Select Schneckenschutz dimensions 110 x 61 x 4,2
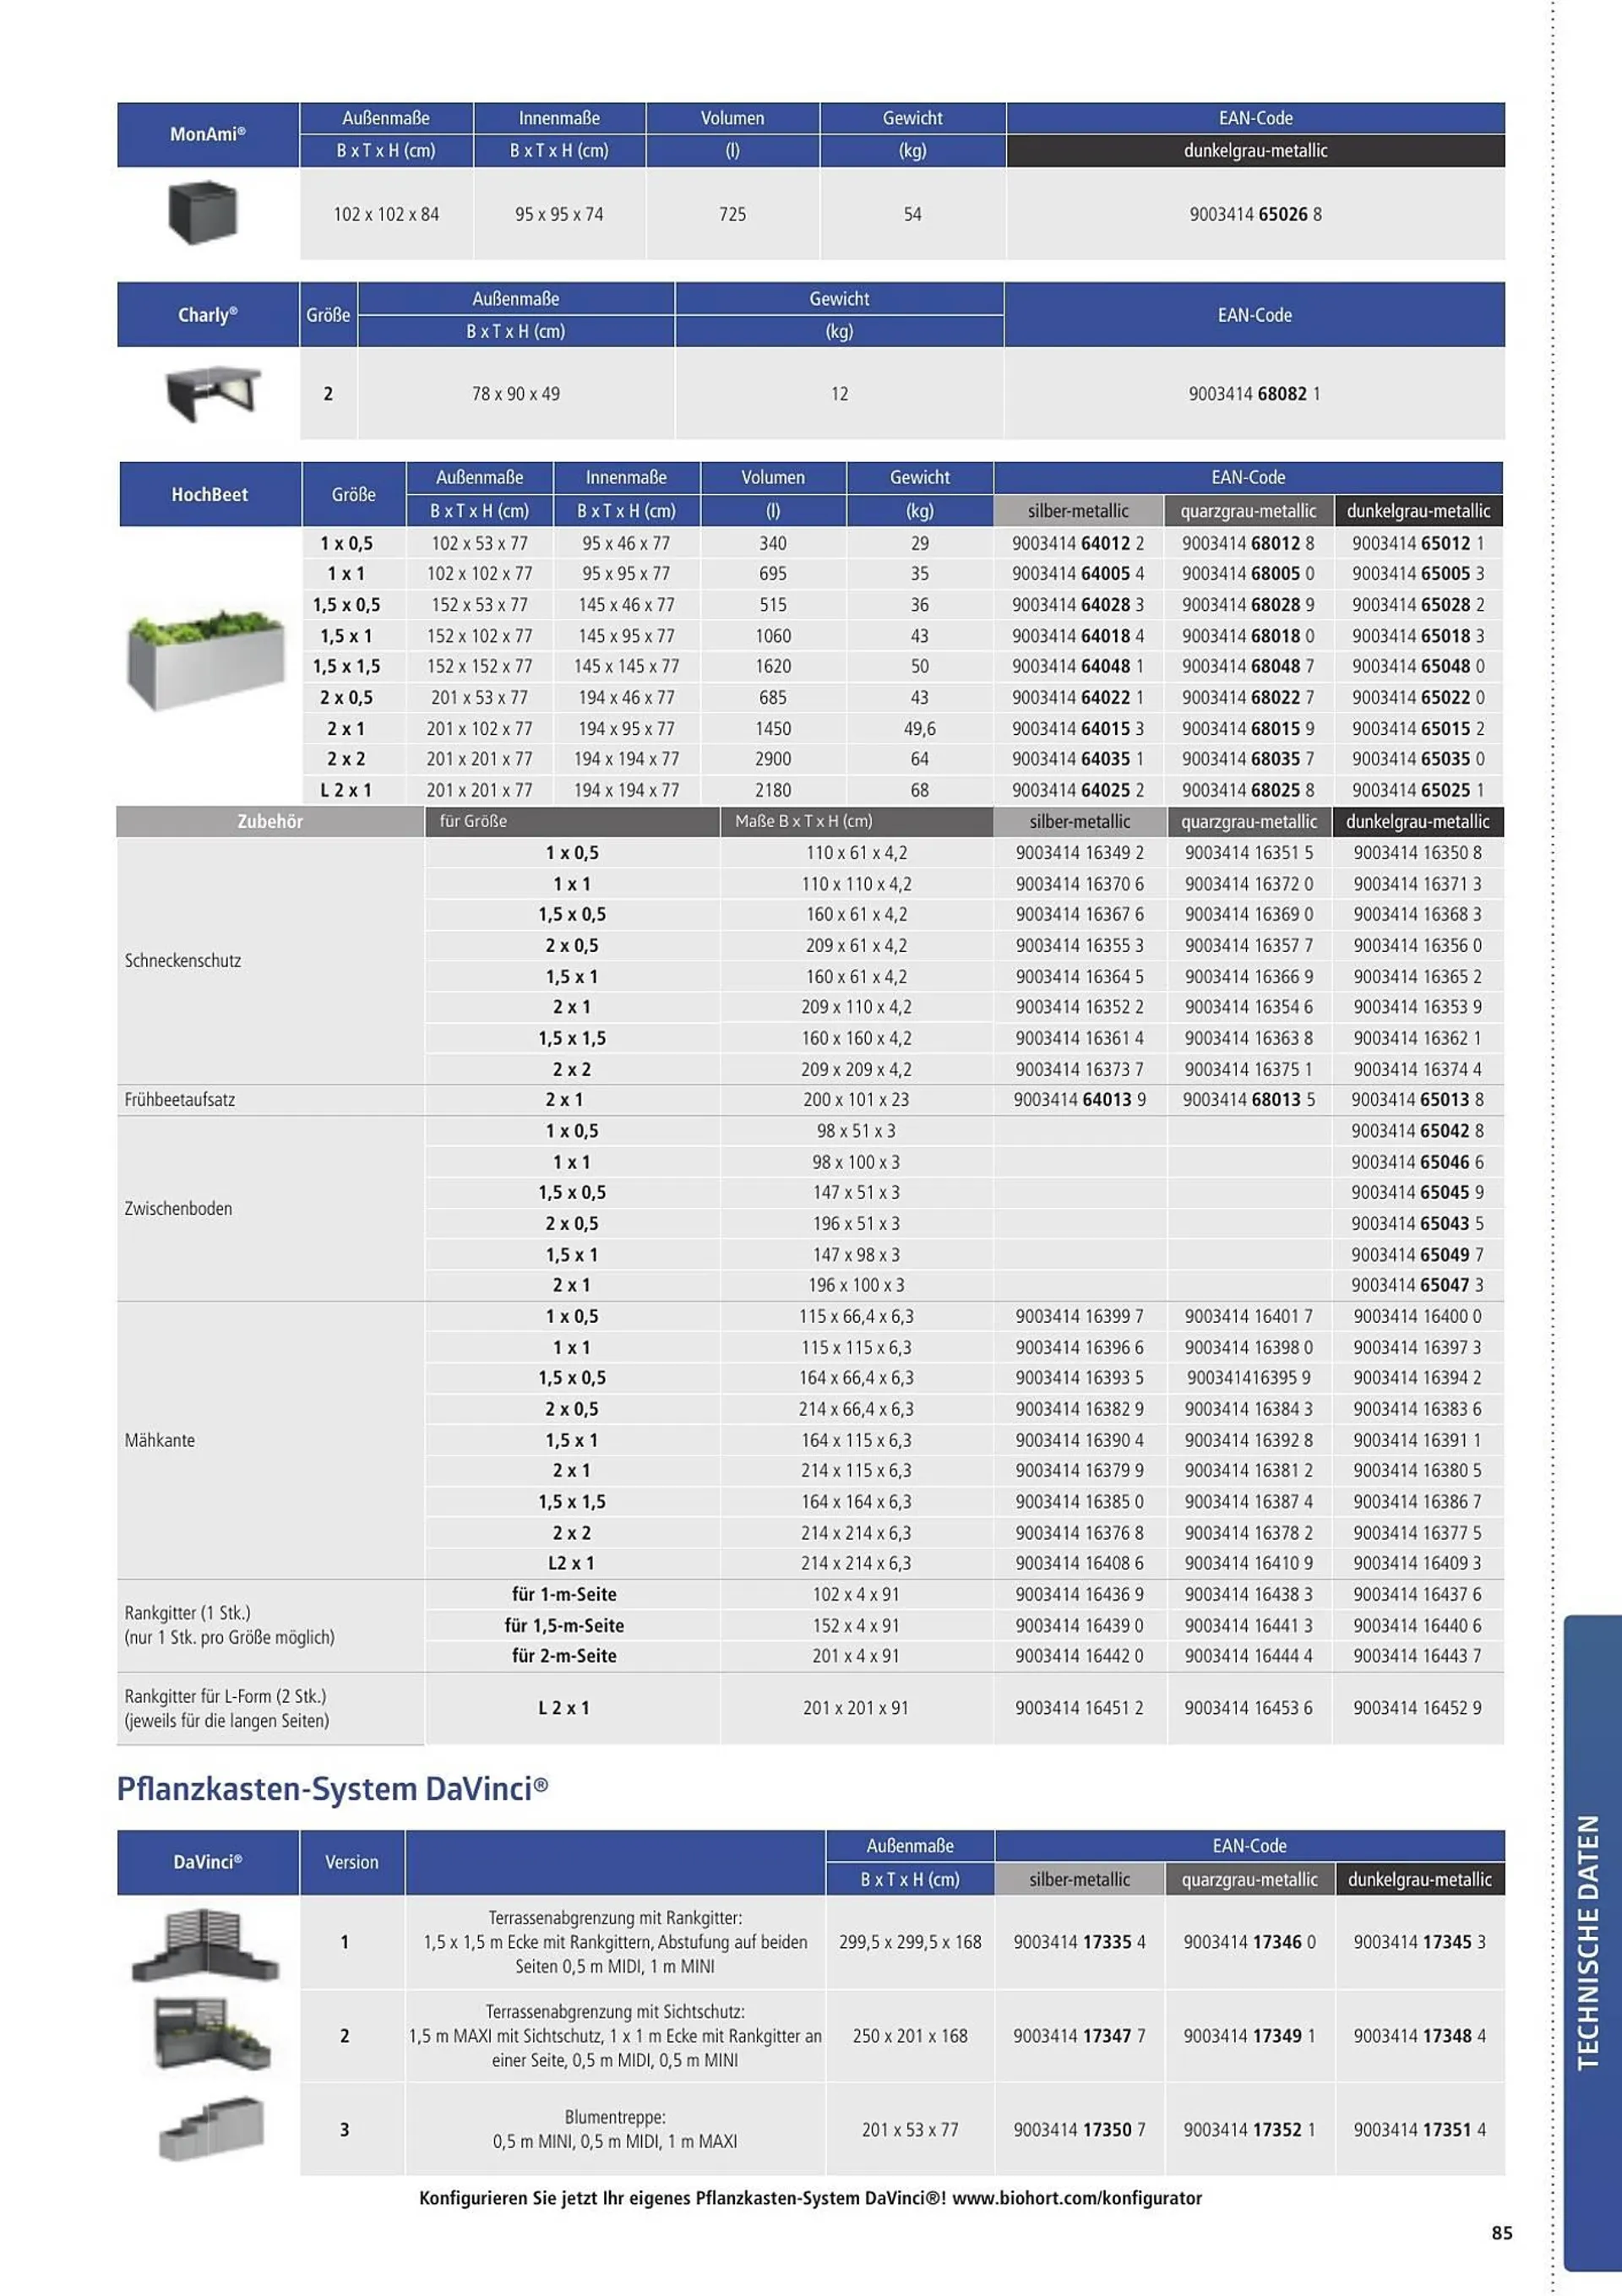 [x=856, y=853]
